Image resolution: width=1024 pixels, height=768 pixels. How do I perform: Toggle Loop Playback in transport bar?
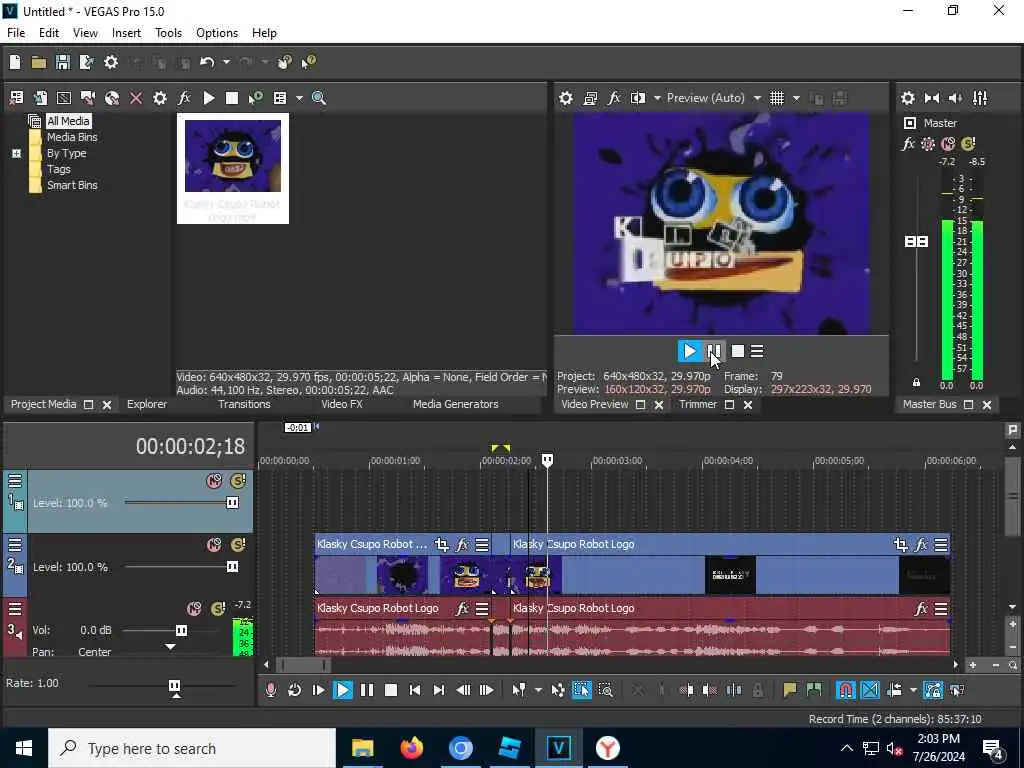click(295, 690)
